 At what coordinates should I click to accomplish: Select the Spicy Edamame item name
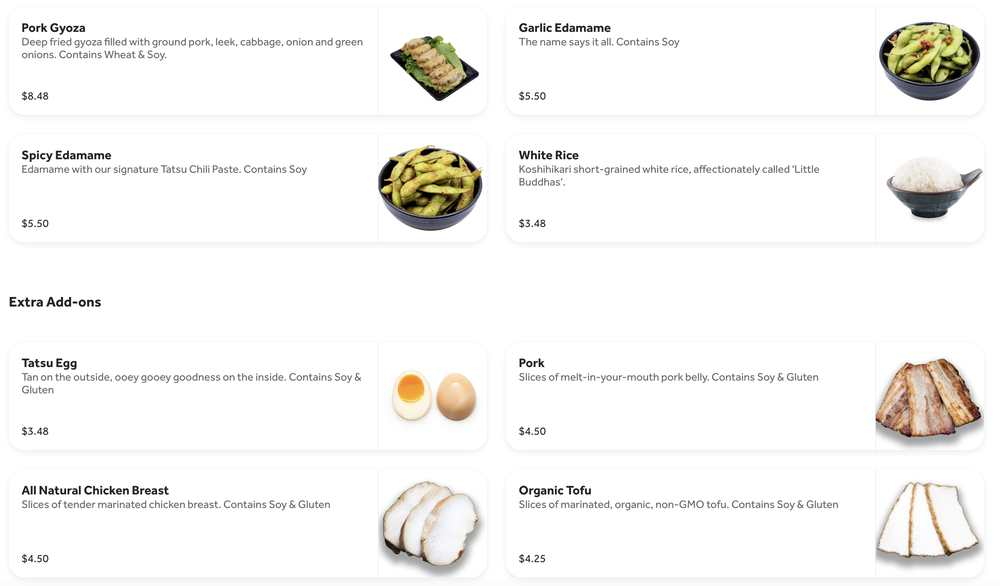(66, 155)
